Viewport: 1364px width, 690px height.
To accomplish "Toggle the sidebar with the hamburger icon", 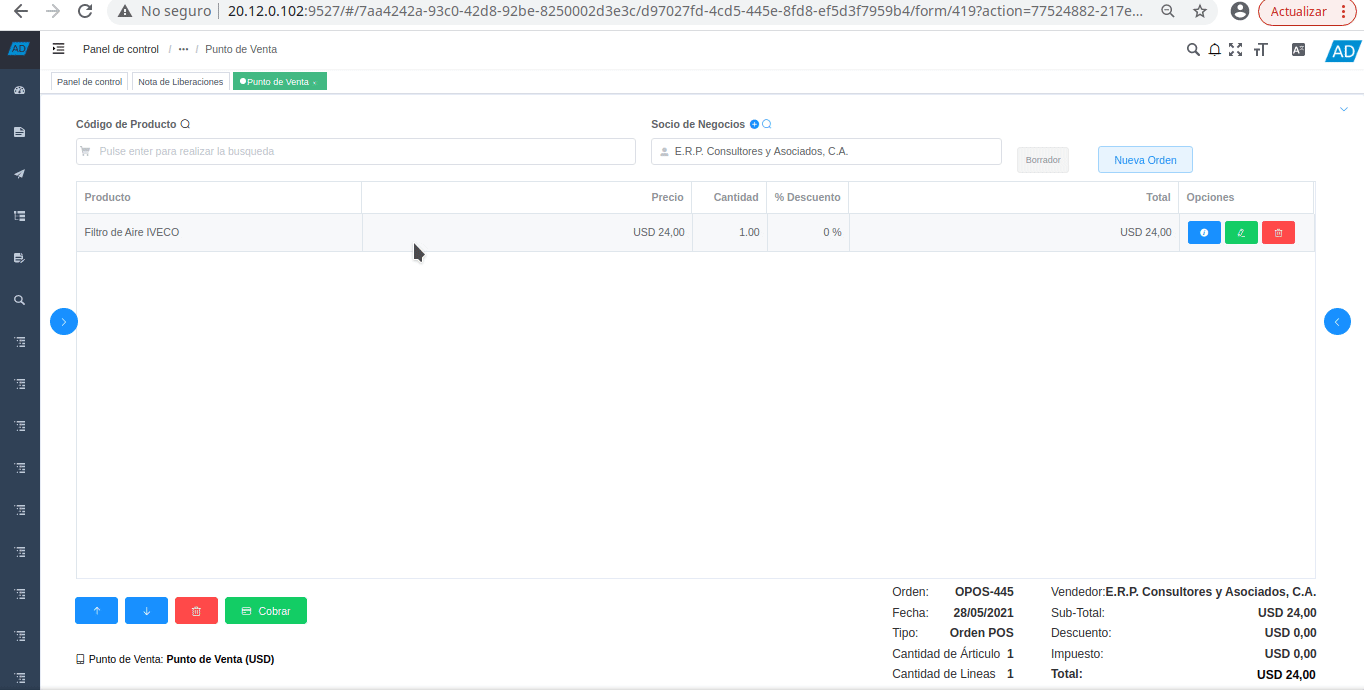I will pos(59,49).
